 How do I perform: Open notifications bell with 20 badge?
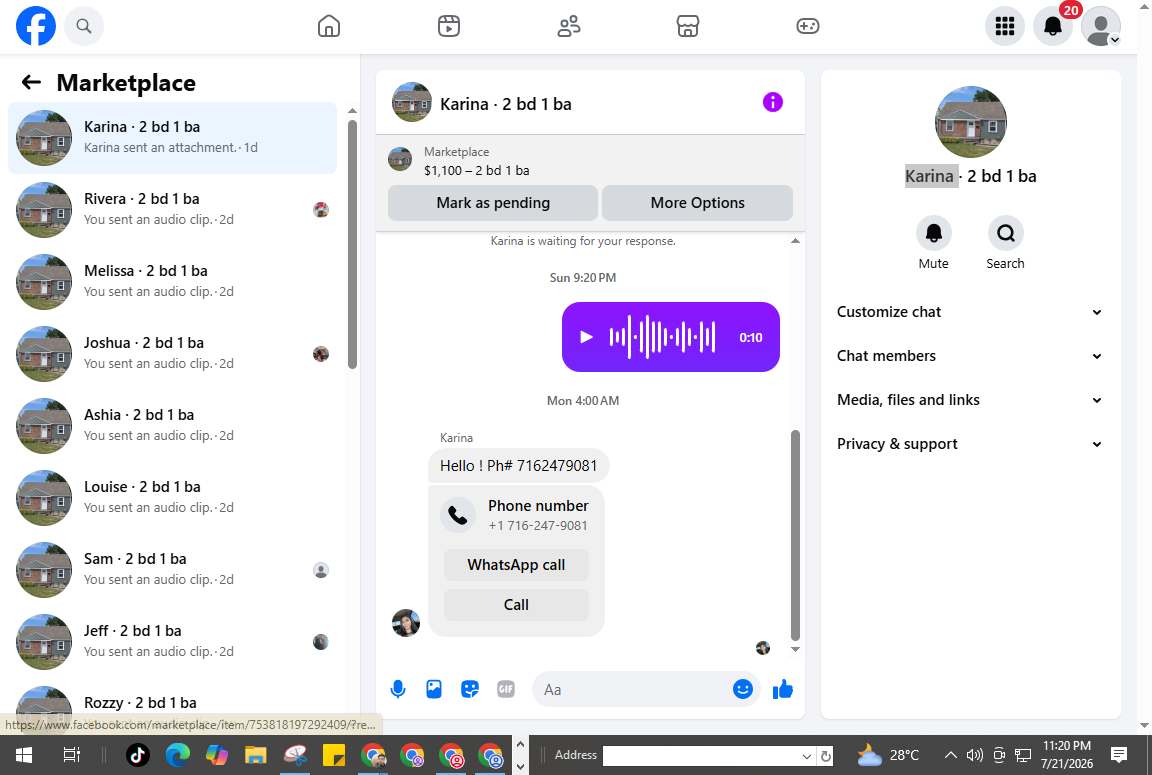point(1053,26)
